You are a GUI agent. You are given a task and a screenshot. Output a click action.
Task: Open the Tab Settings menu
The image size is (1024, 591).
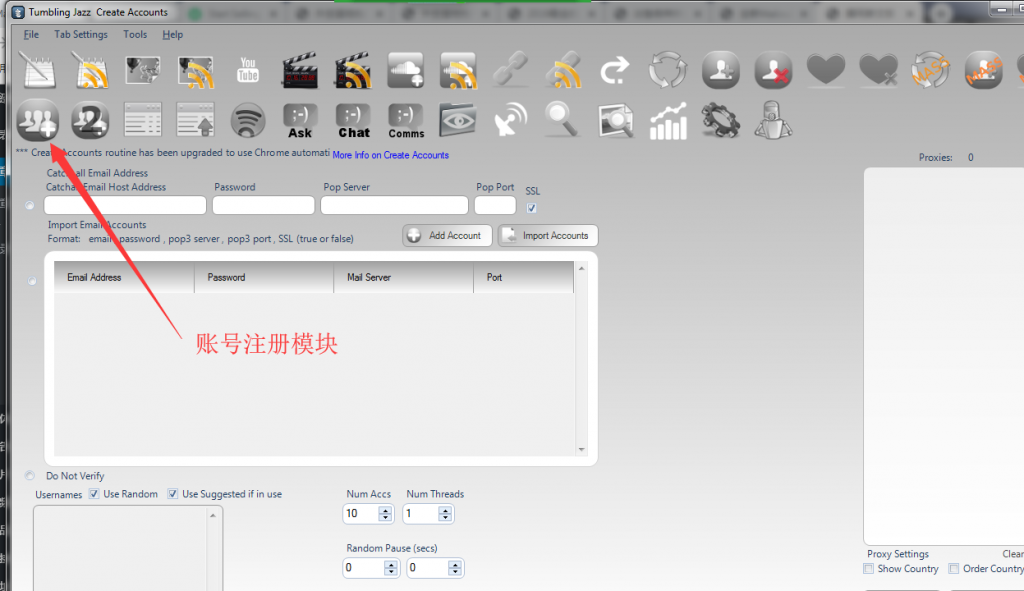click(80, 34)
